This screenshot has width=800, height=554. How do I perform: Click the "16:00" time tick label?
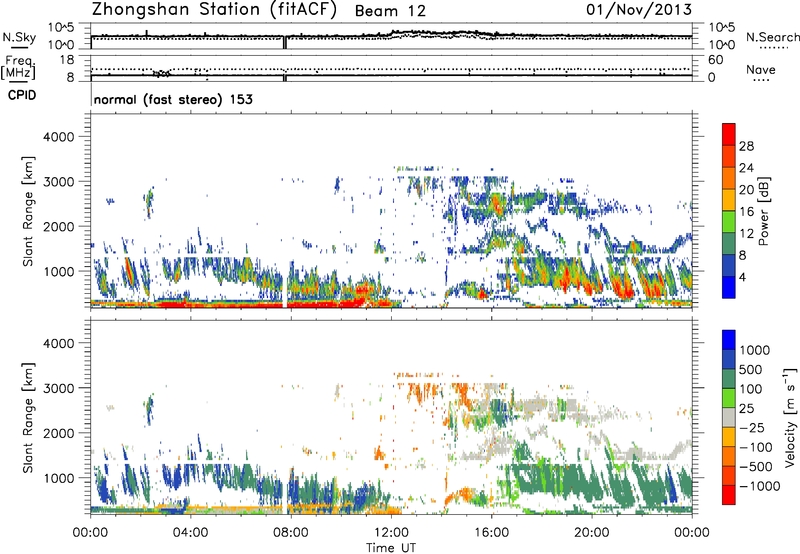tap(491, 533)
